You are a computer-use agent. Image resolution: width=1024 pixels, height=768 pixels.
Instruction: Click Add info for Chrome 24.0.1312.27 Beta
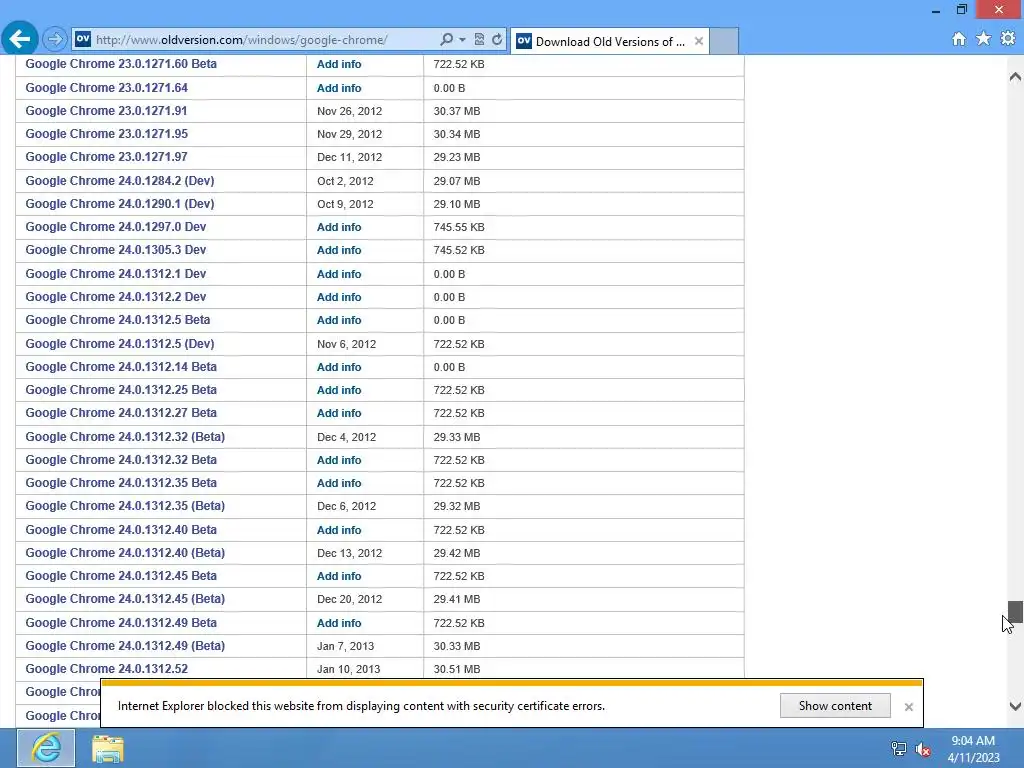point(339,413)
